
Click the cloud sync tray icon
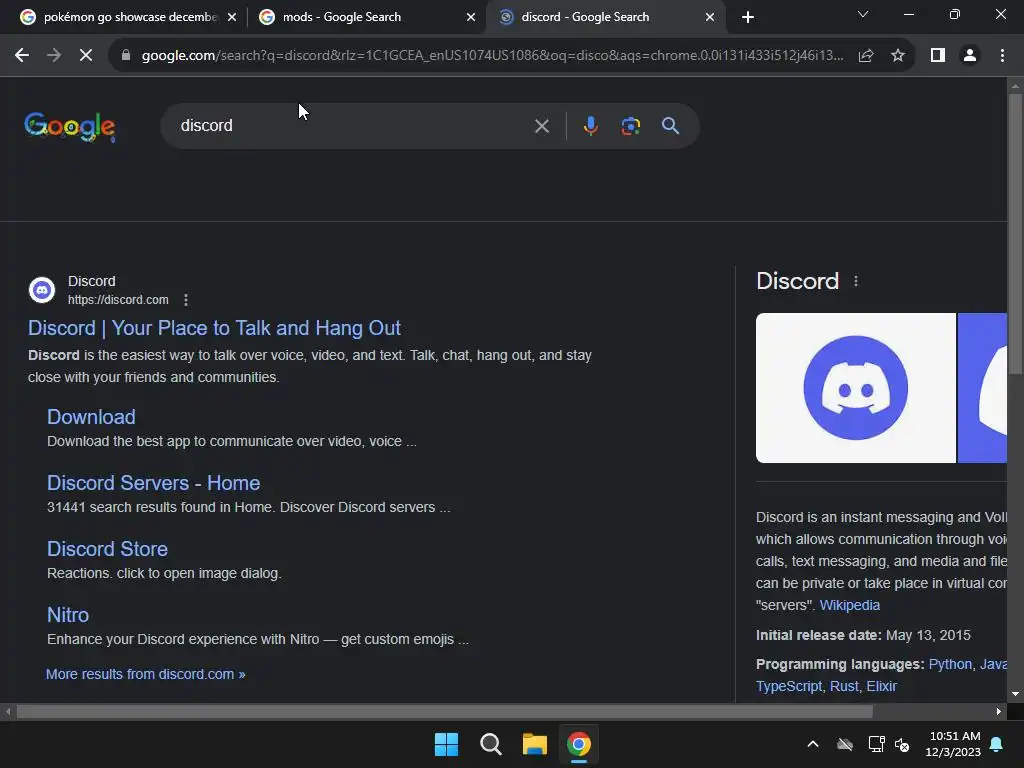click(x=845, y=744)
